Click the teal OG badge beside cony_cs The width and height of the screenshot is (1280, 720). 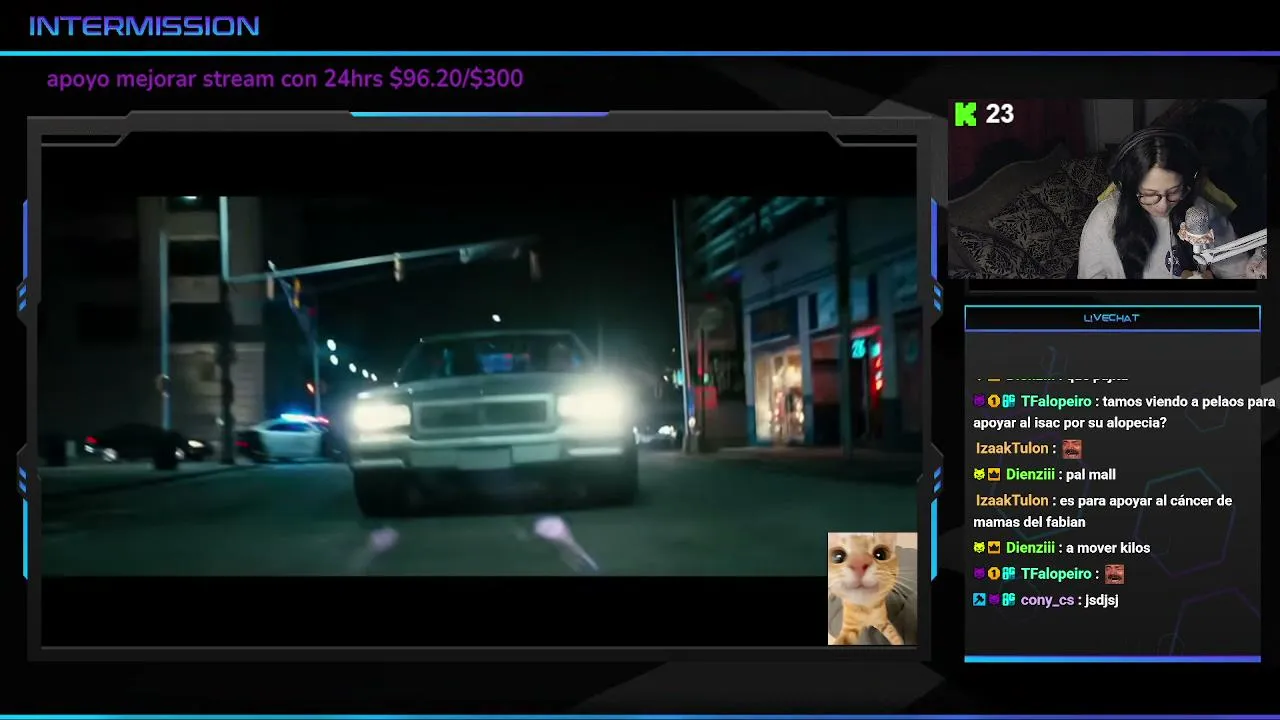pyautogui.click(x=1009, y=600)
